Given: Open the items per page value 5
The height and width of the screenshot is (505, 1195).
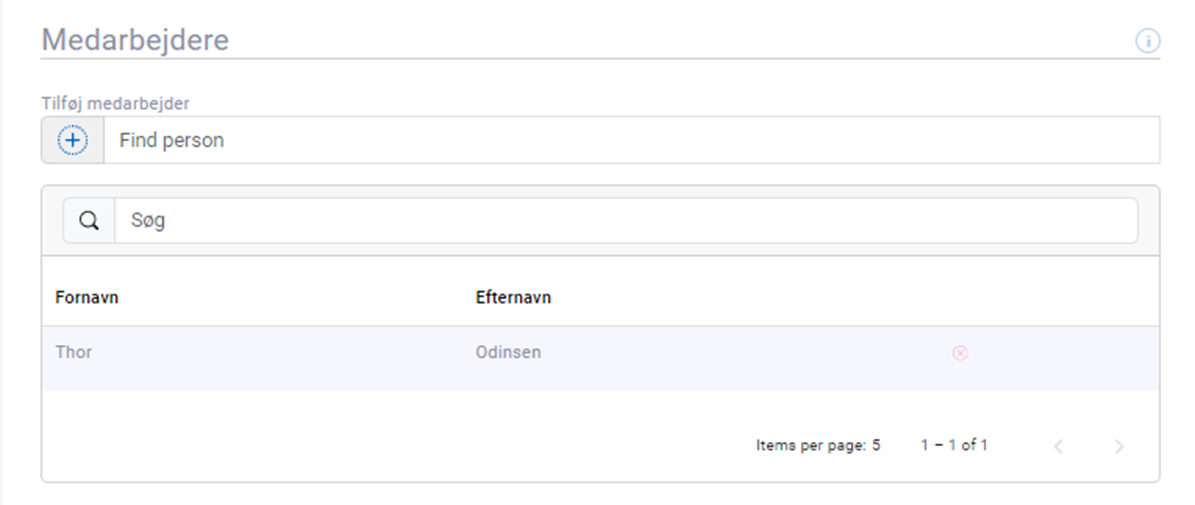Looking at the screenshot, I should (876, 446).
